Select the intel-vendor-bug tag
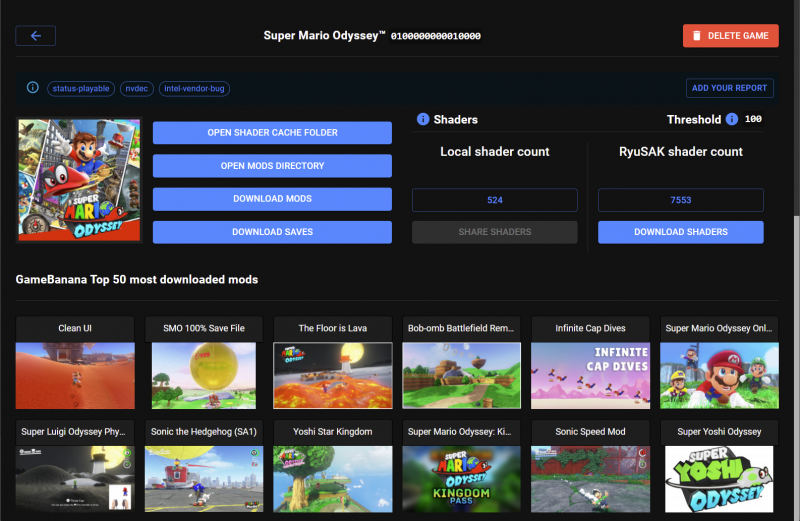The image size is (800, 521). coord(194,88)
